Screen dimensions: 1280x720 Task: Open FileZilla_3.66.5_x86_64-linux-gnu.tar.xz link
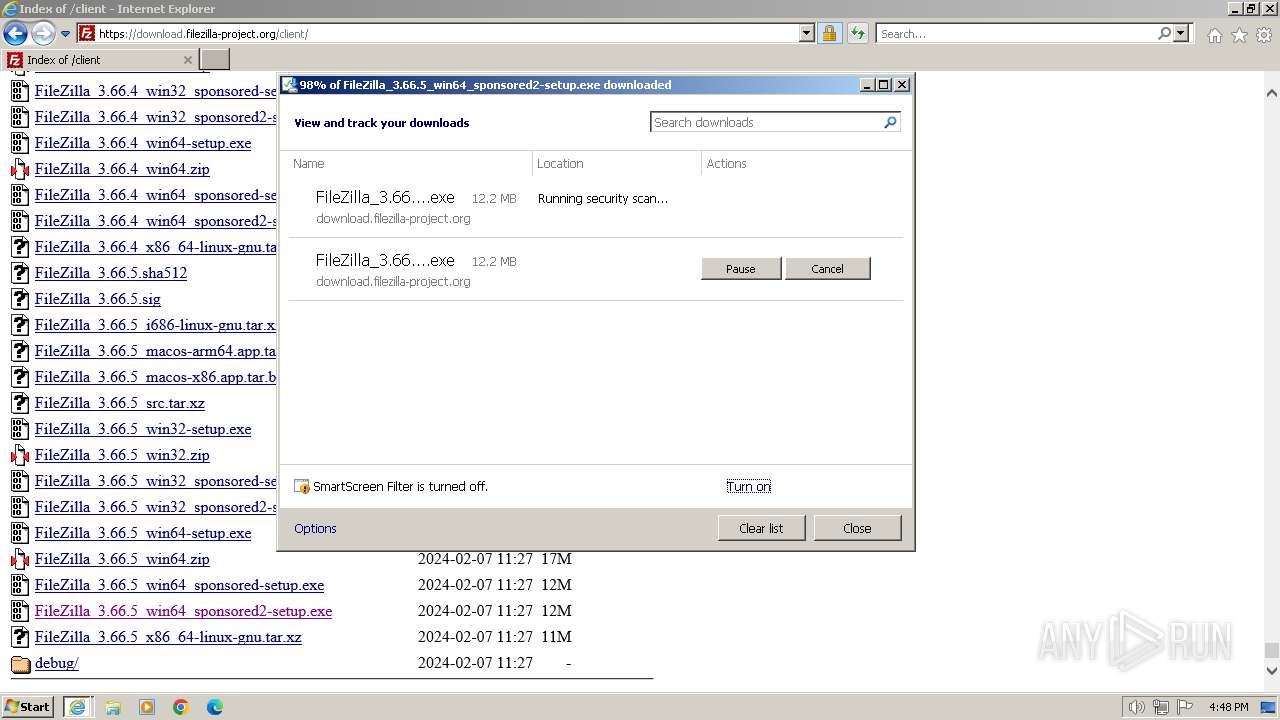[168, 637]
